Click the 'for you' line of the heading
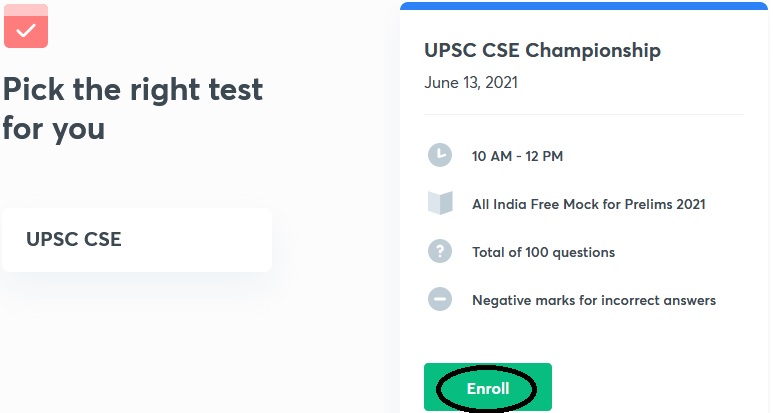This screenshot has height=413, width=773. pyautogui.click(x=54, y=129)
